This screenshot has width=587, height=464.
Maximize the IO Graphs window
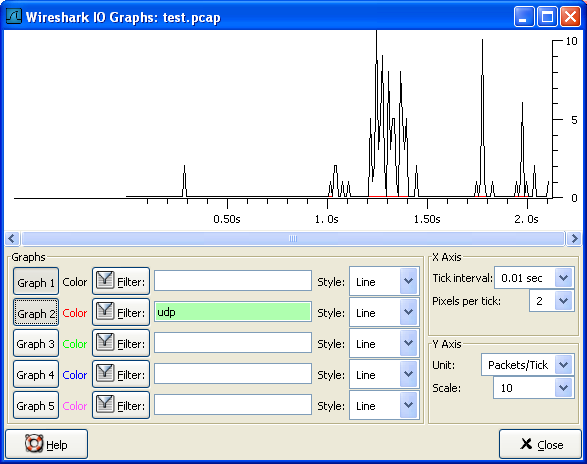[547, 17]
